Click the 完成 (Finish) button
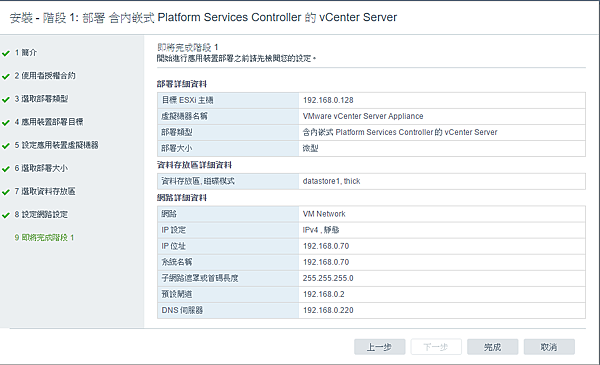 (x=492, y=347)
